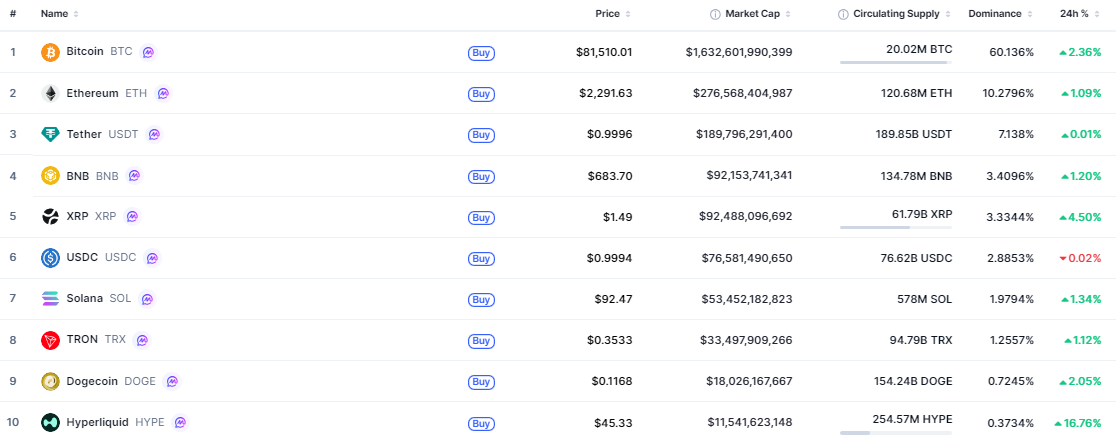The image size is (1116, 438).
Task: Click the Bitcoin logo icon
Action: tap(51, 52)
